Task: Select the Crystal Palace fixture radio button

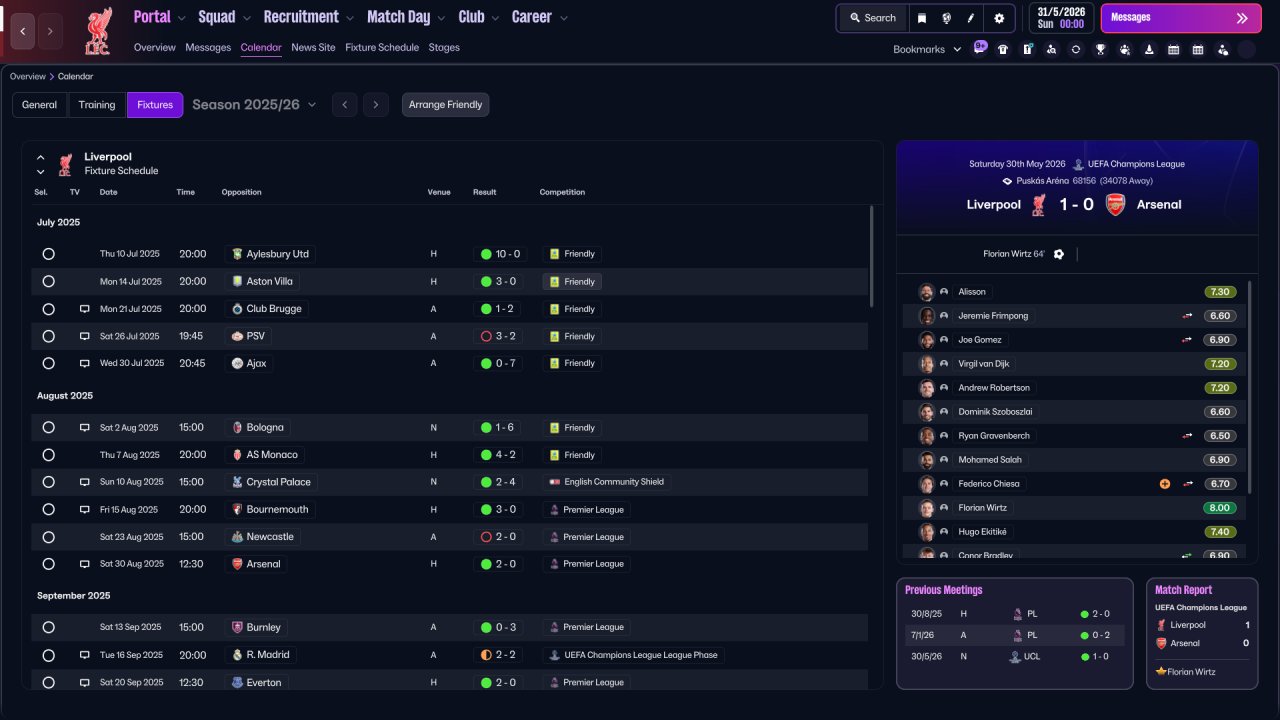Action: pyautogui.click(x=48, y=482)
